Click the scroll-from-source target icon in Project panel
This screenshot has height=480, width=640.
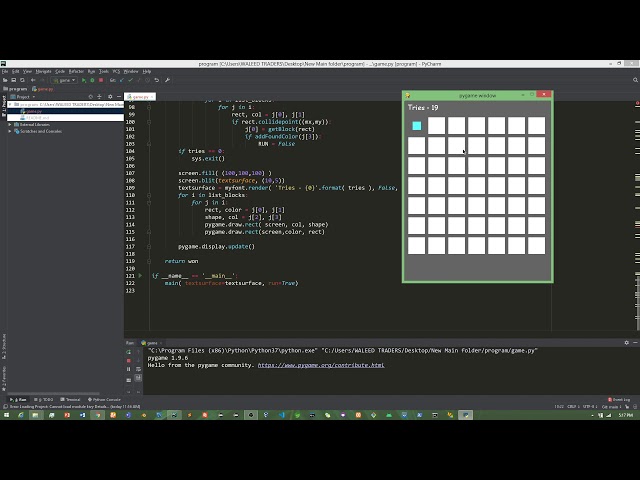[x=91, y=97]
